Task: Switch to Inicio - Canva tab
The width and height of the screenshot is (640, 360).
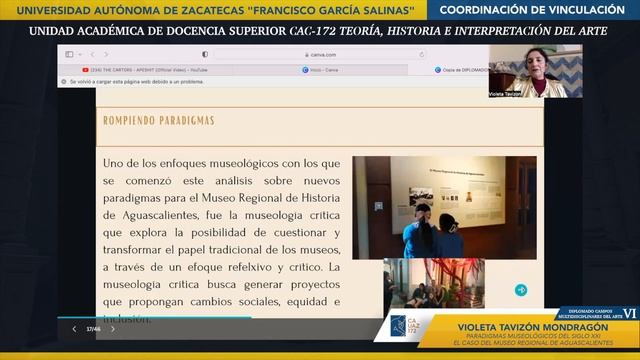Action: [x=320, y=70]
